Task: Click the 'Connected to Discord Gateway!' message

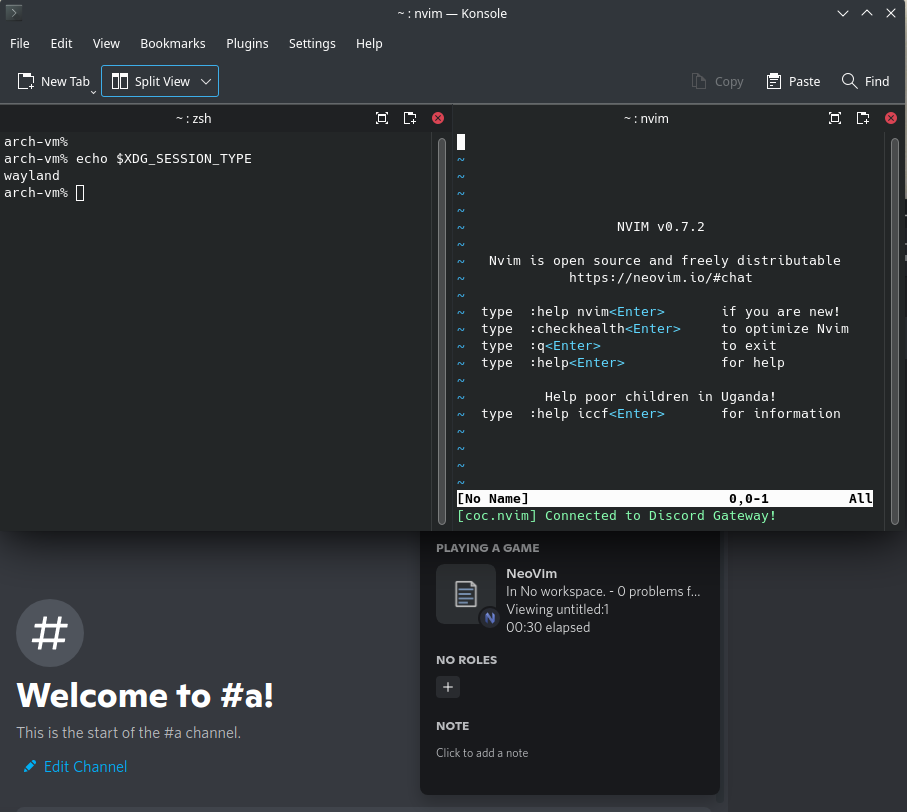Action: point(660,515)
